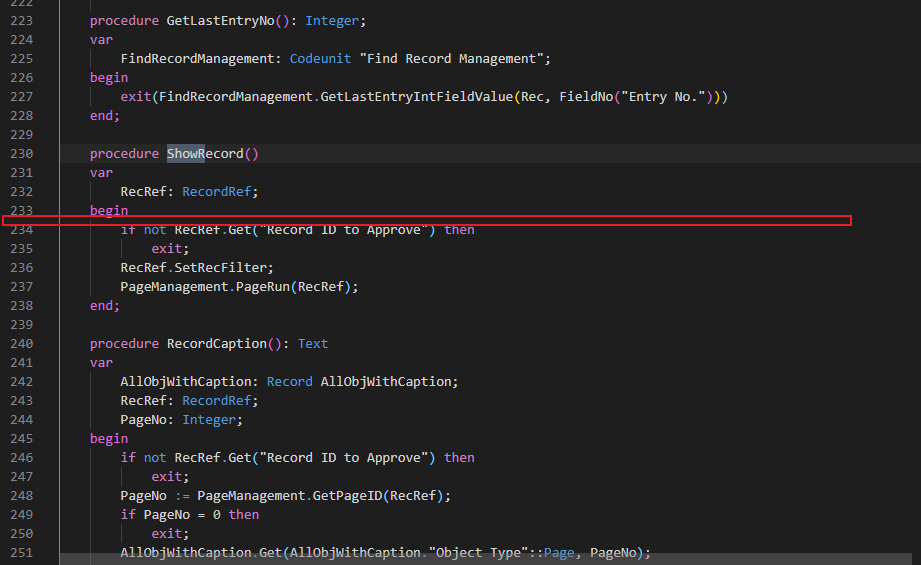The width and height of the screenshot is (921, 565).
Task: Click the var keyword on line 231
Action: tap(101, 173)
